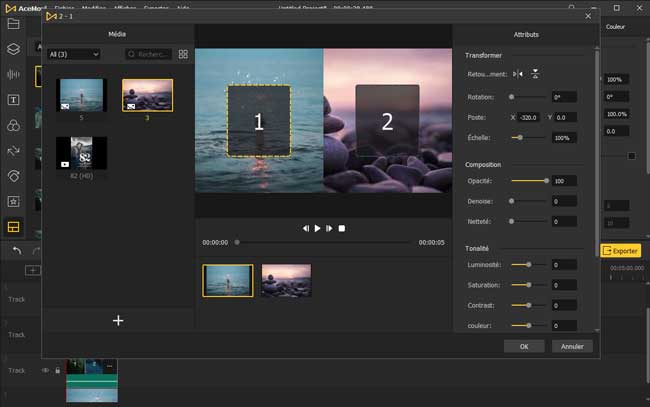Switch media list to grid view icon

coord(183,54)
